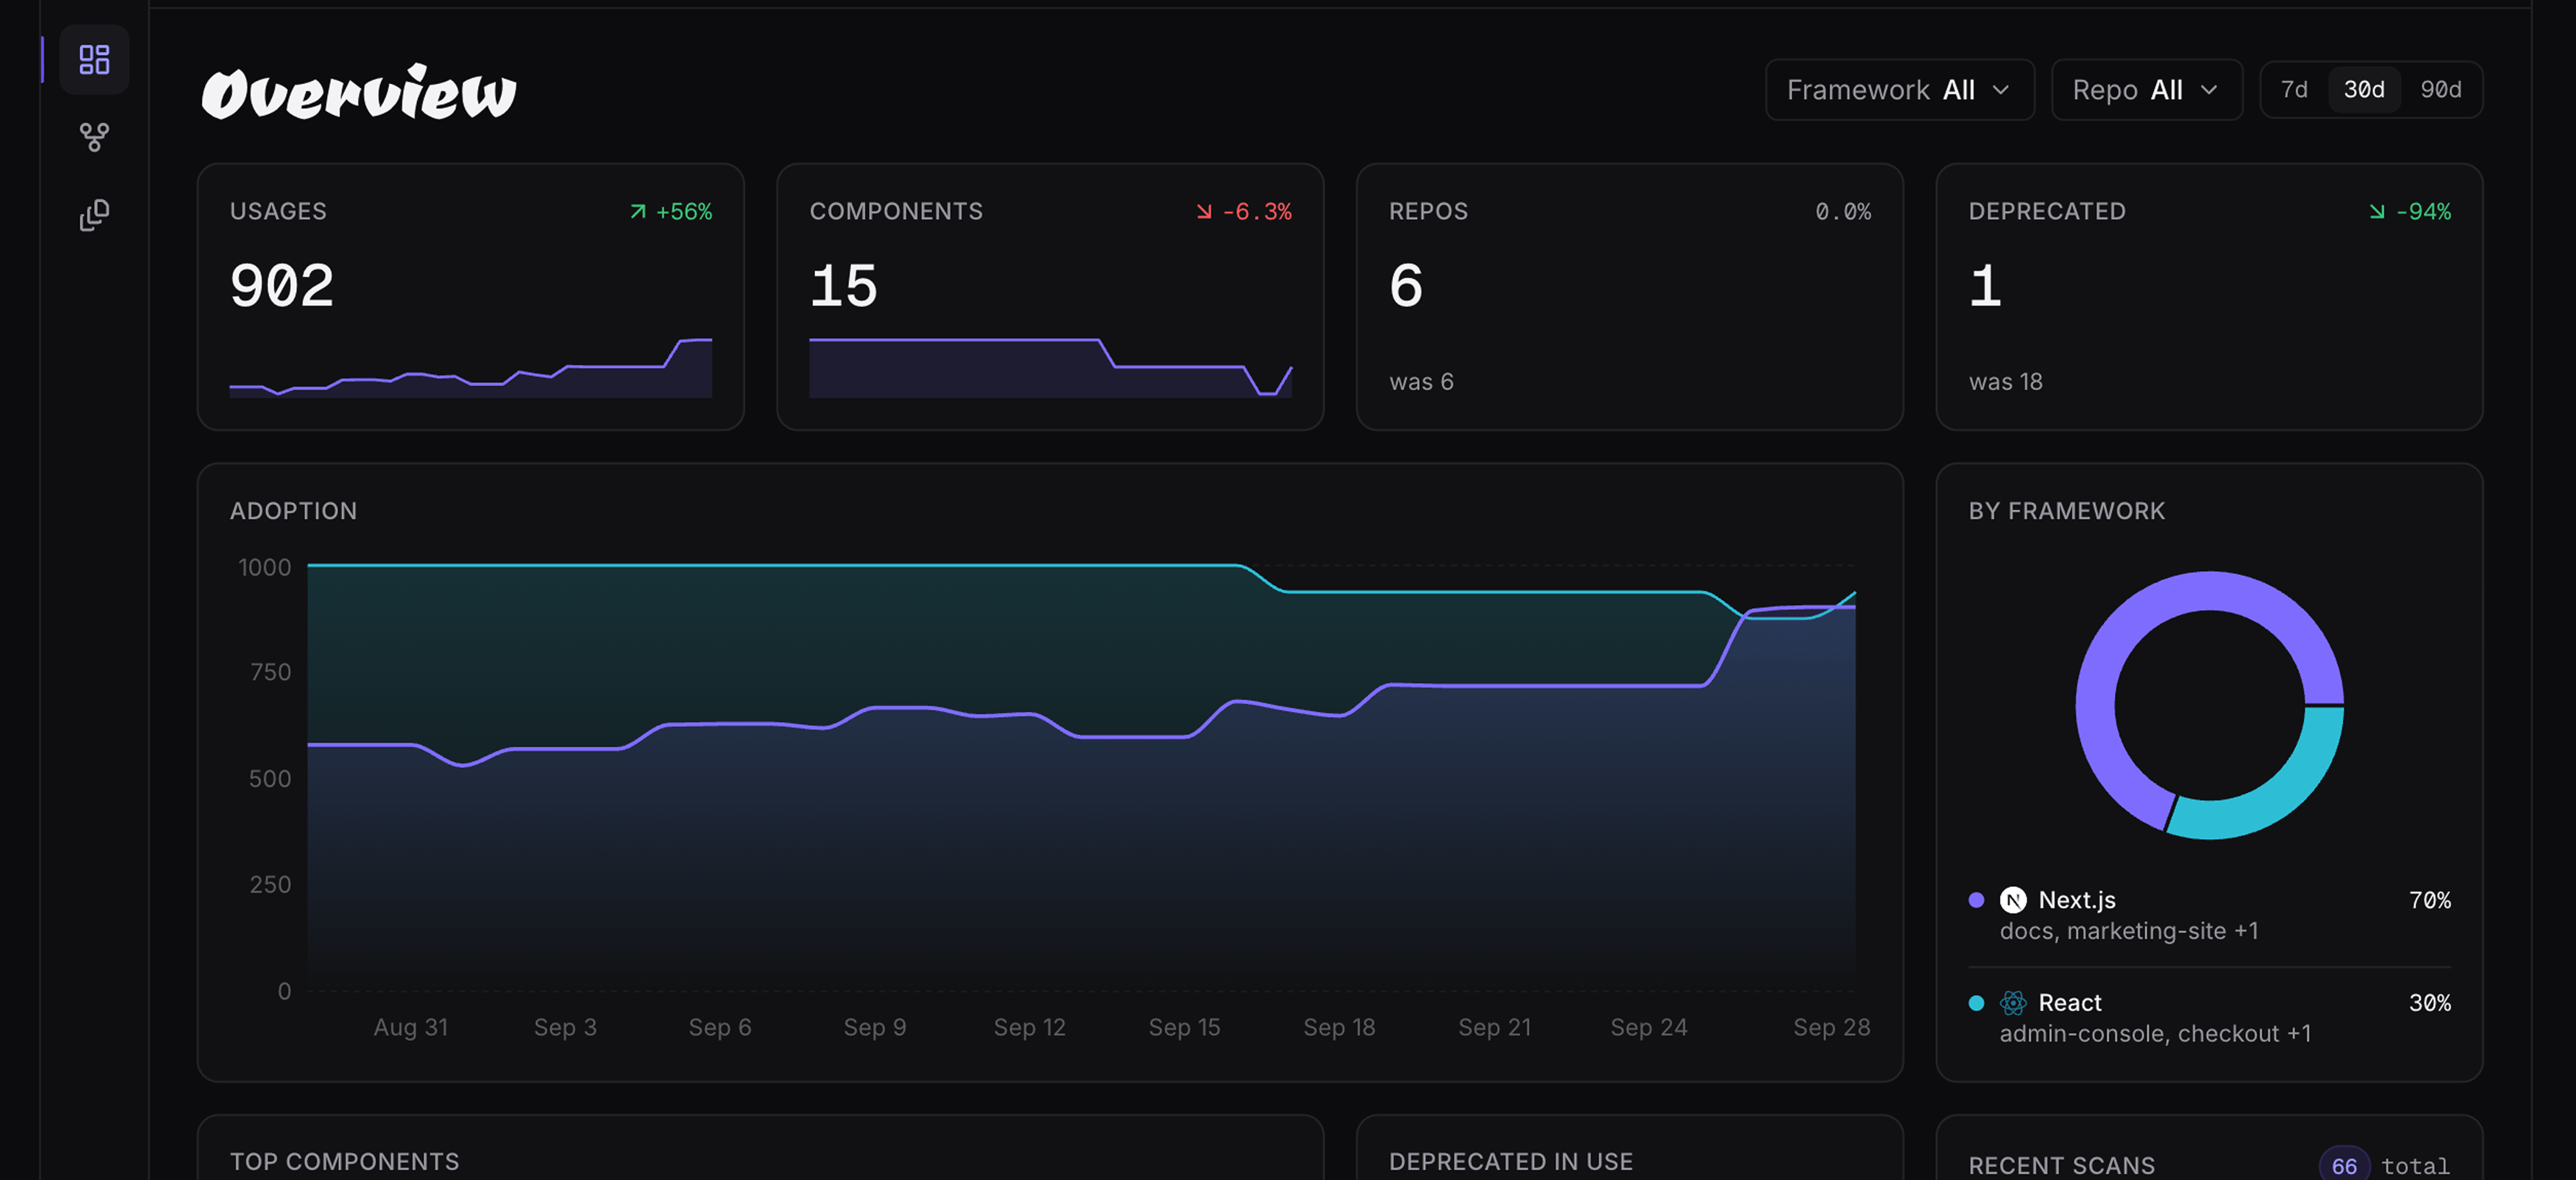Click 'docs, marketing-site +1' repo list text

click(2128, 931)
